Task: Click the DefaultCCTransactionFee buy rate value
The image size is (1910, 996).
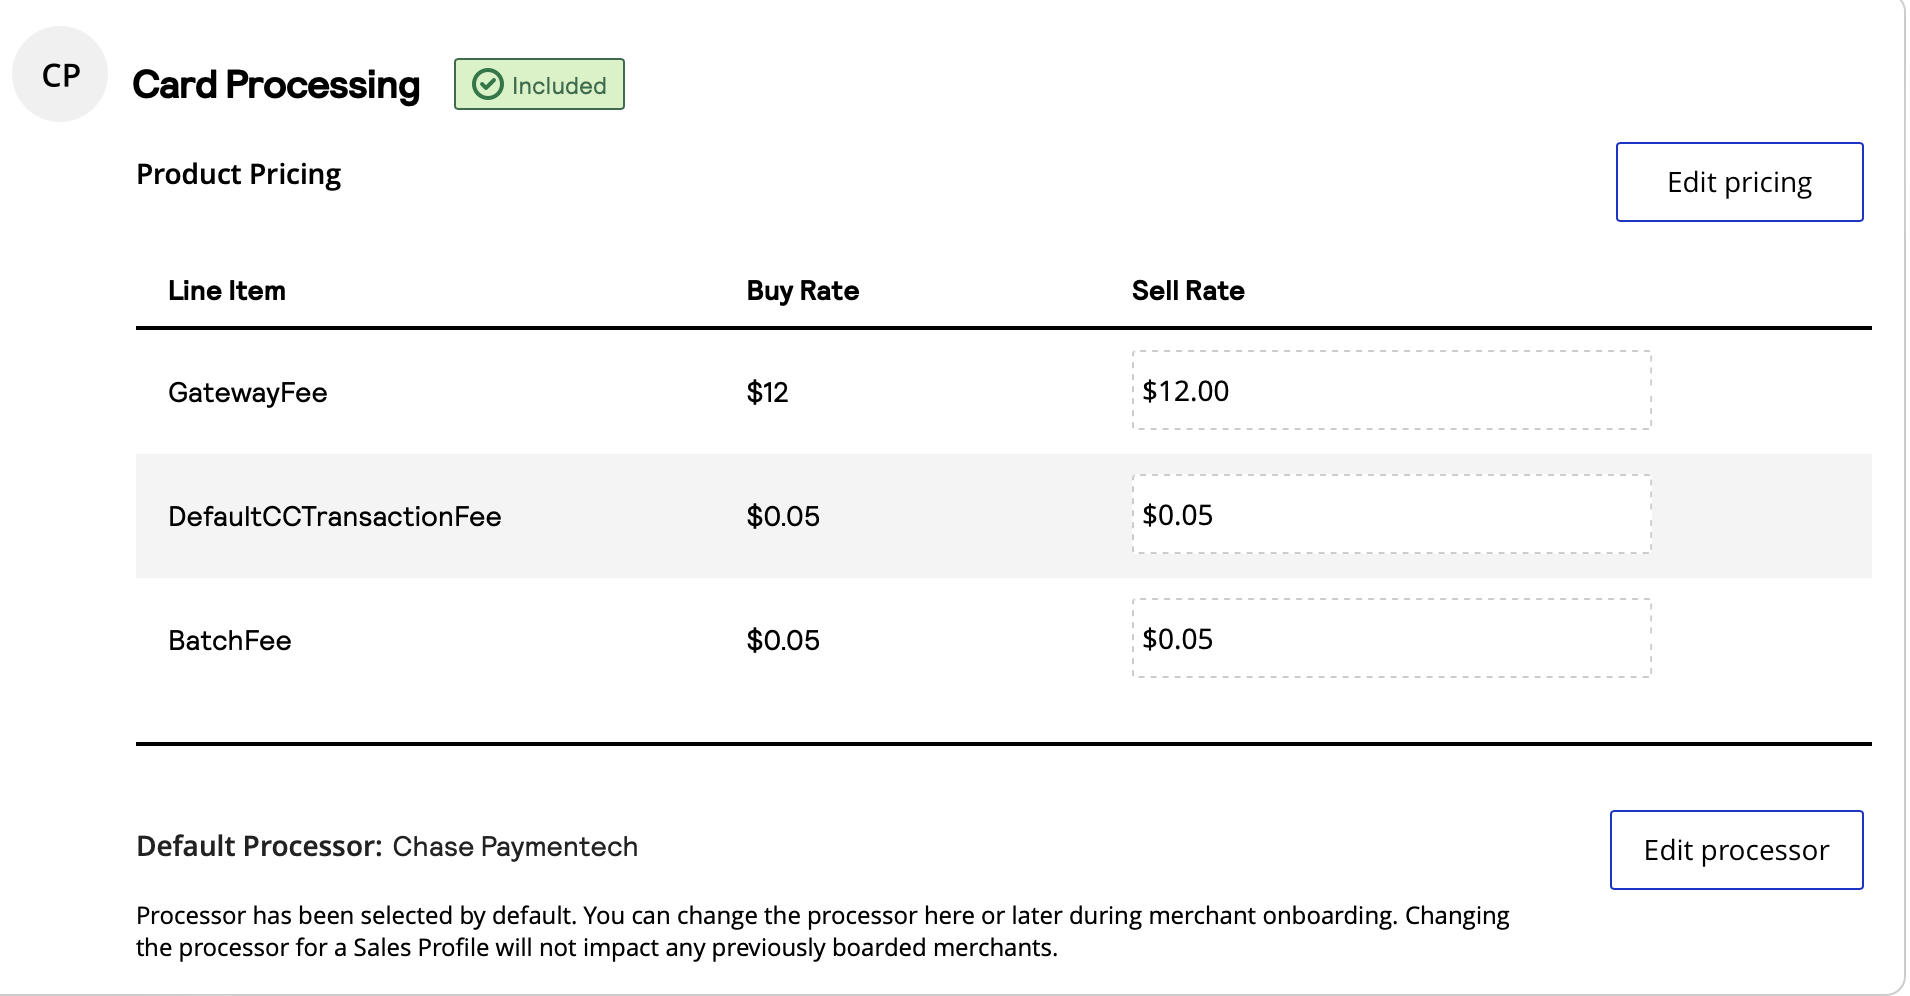Action: pos(782,516)
